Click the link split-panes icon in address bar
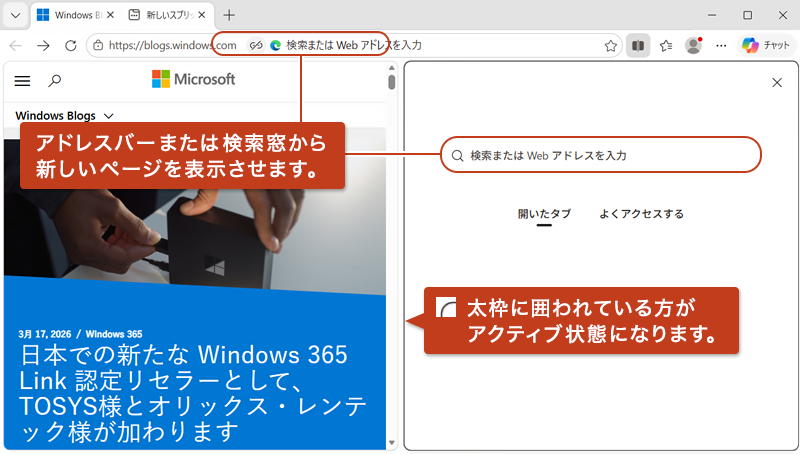This screenshot has height=454, width=800. pos(256,45)
